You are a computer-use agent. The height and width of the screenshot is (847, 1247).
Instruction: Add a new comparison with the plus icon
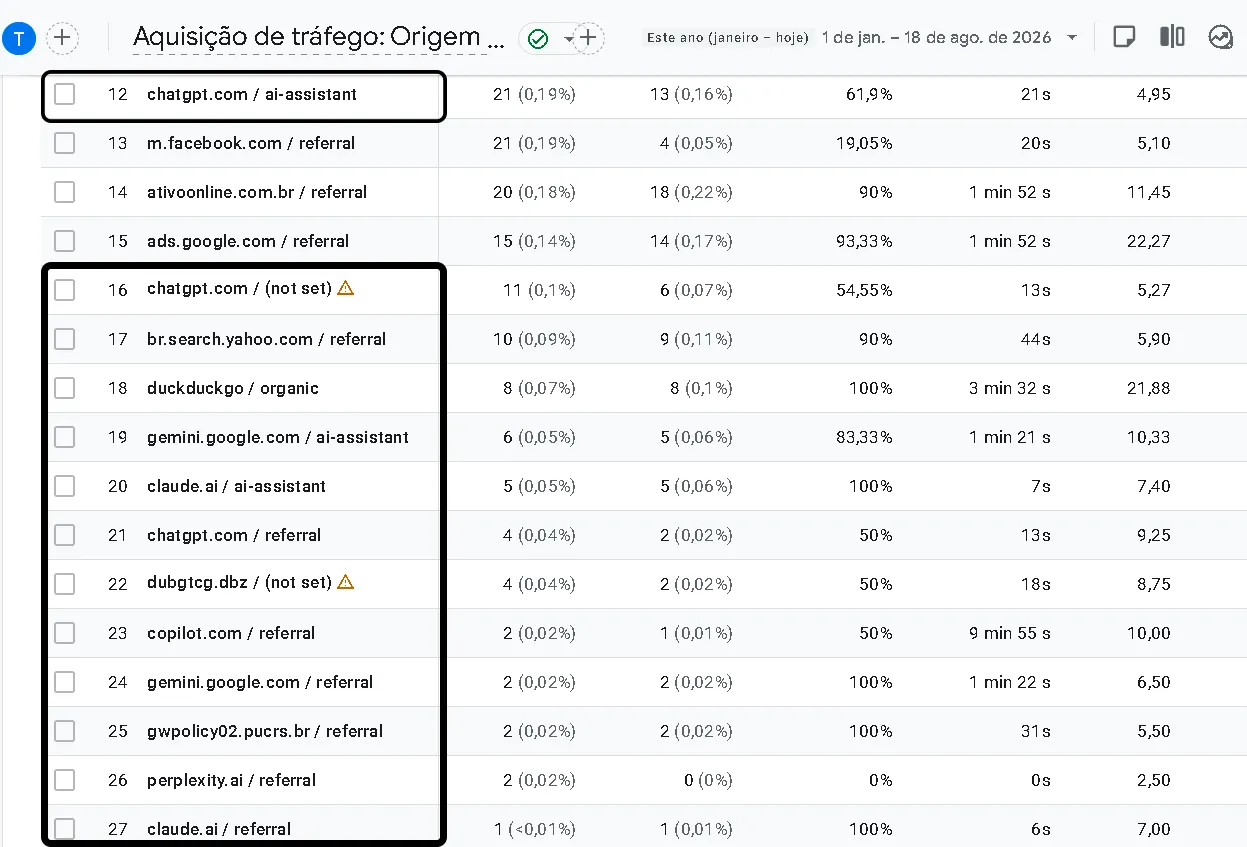tap(63, 39)
